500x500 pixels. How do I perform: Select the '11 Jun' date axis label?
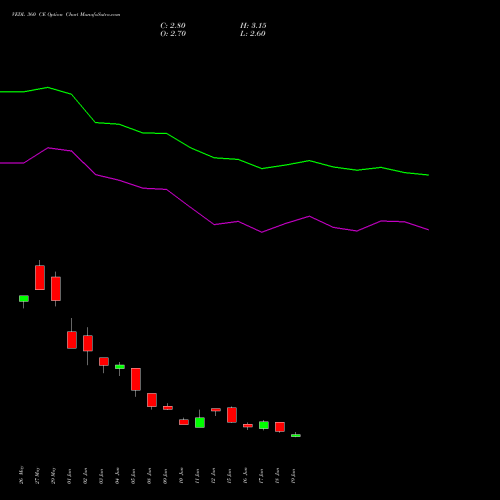(198, 476)
